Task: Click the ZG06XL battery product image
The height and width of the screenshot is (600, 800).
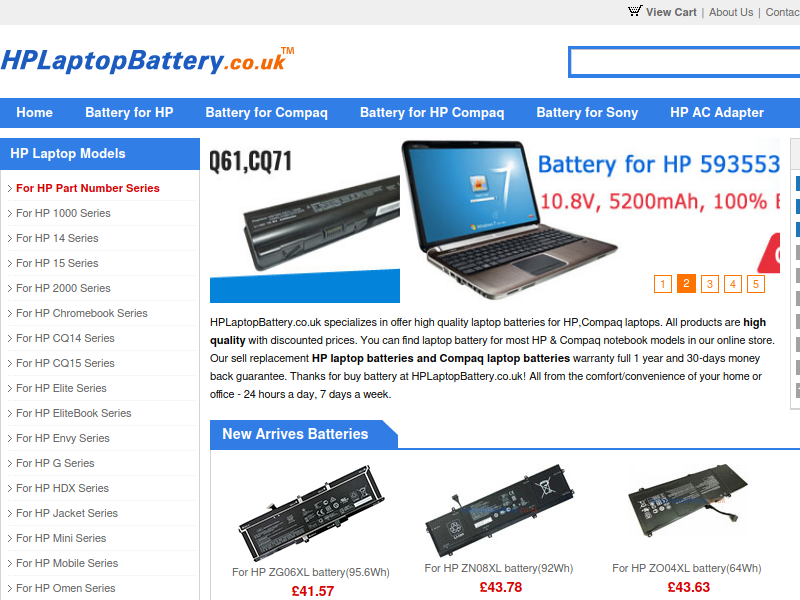Action: 311,512
